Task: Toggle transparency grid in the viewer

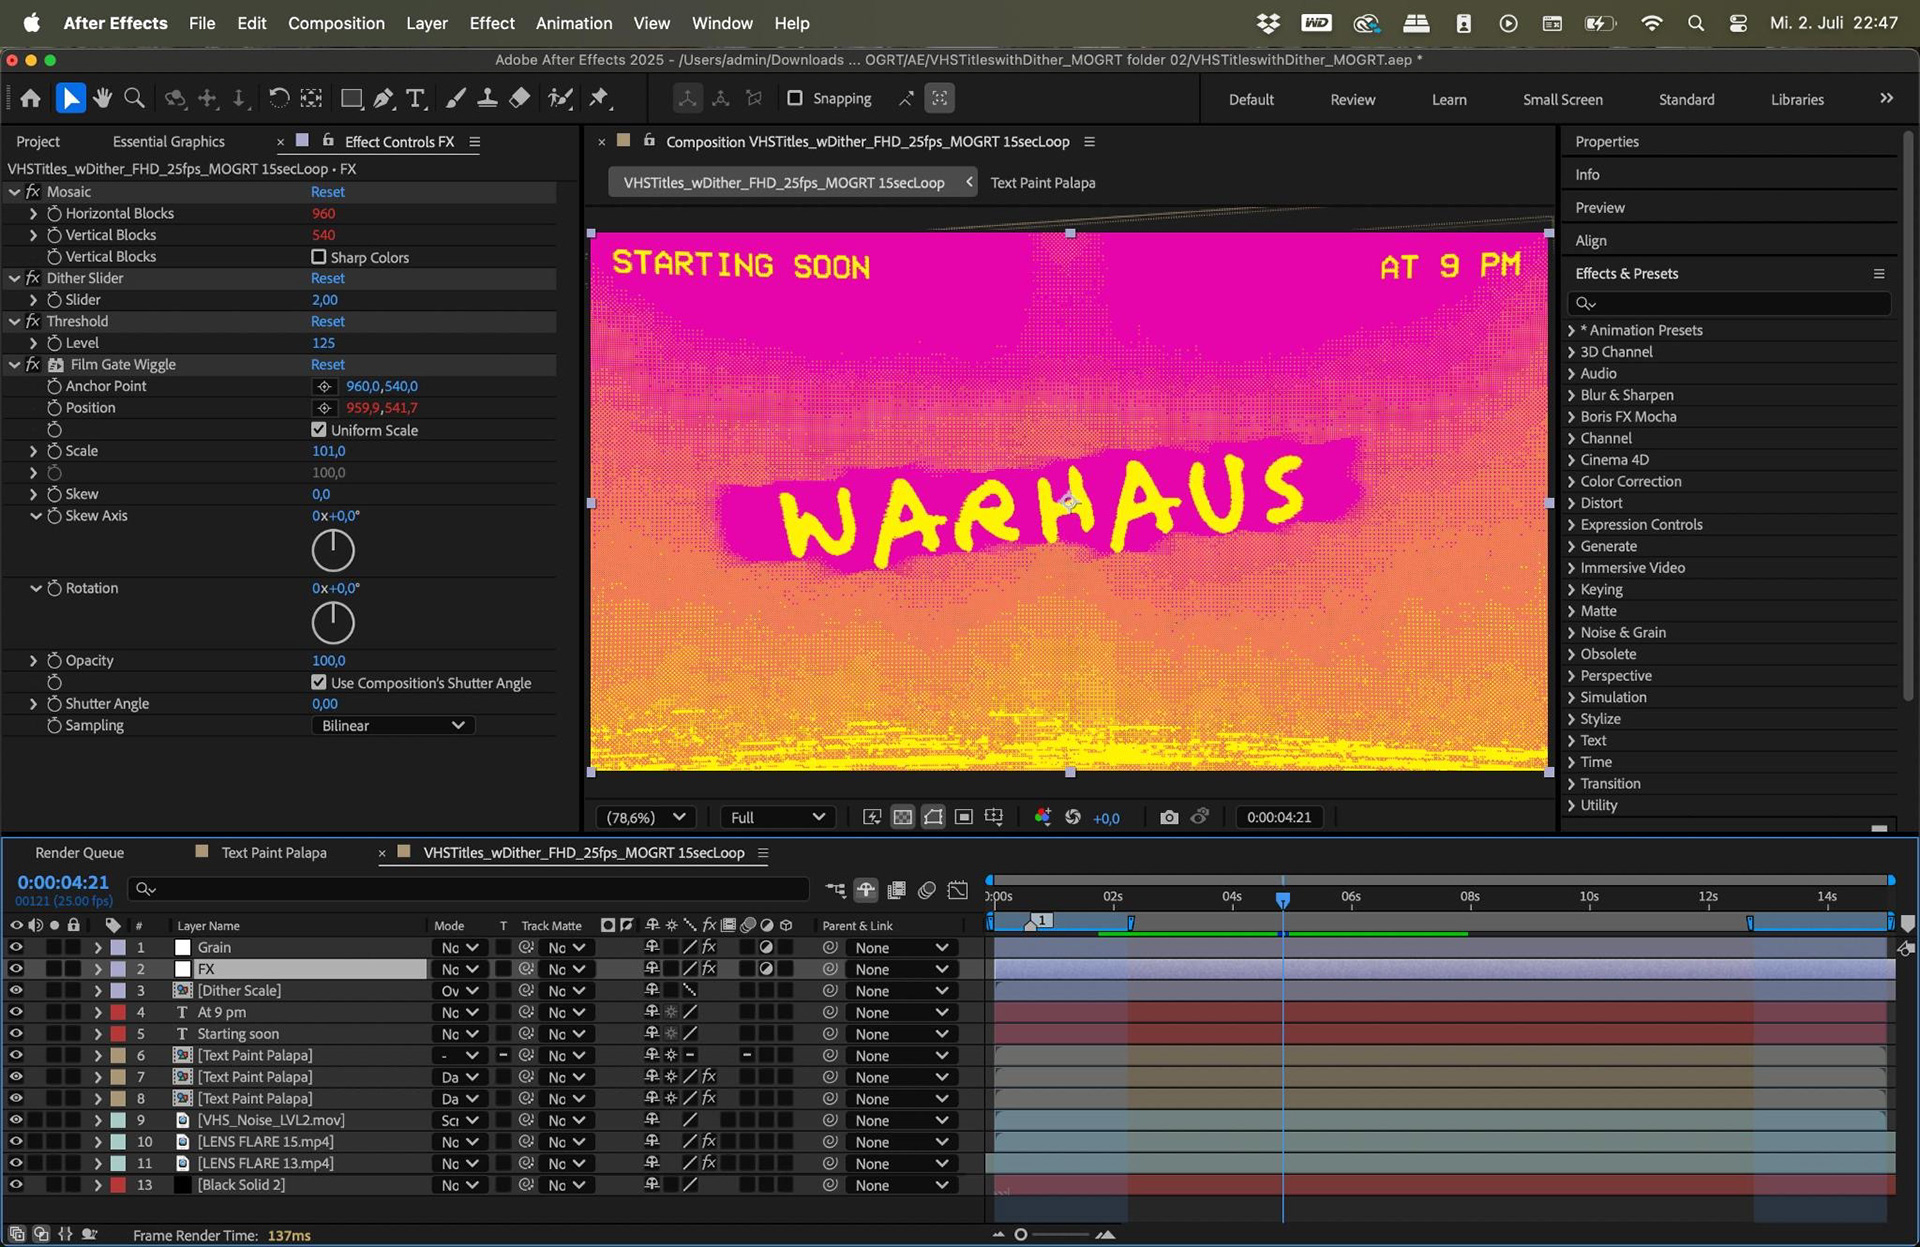Action: click(902, 817)
